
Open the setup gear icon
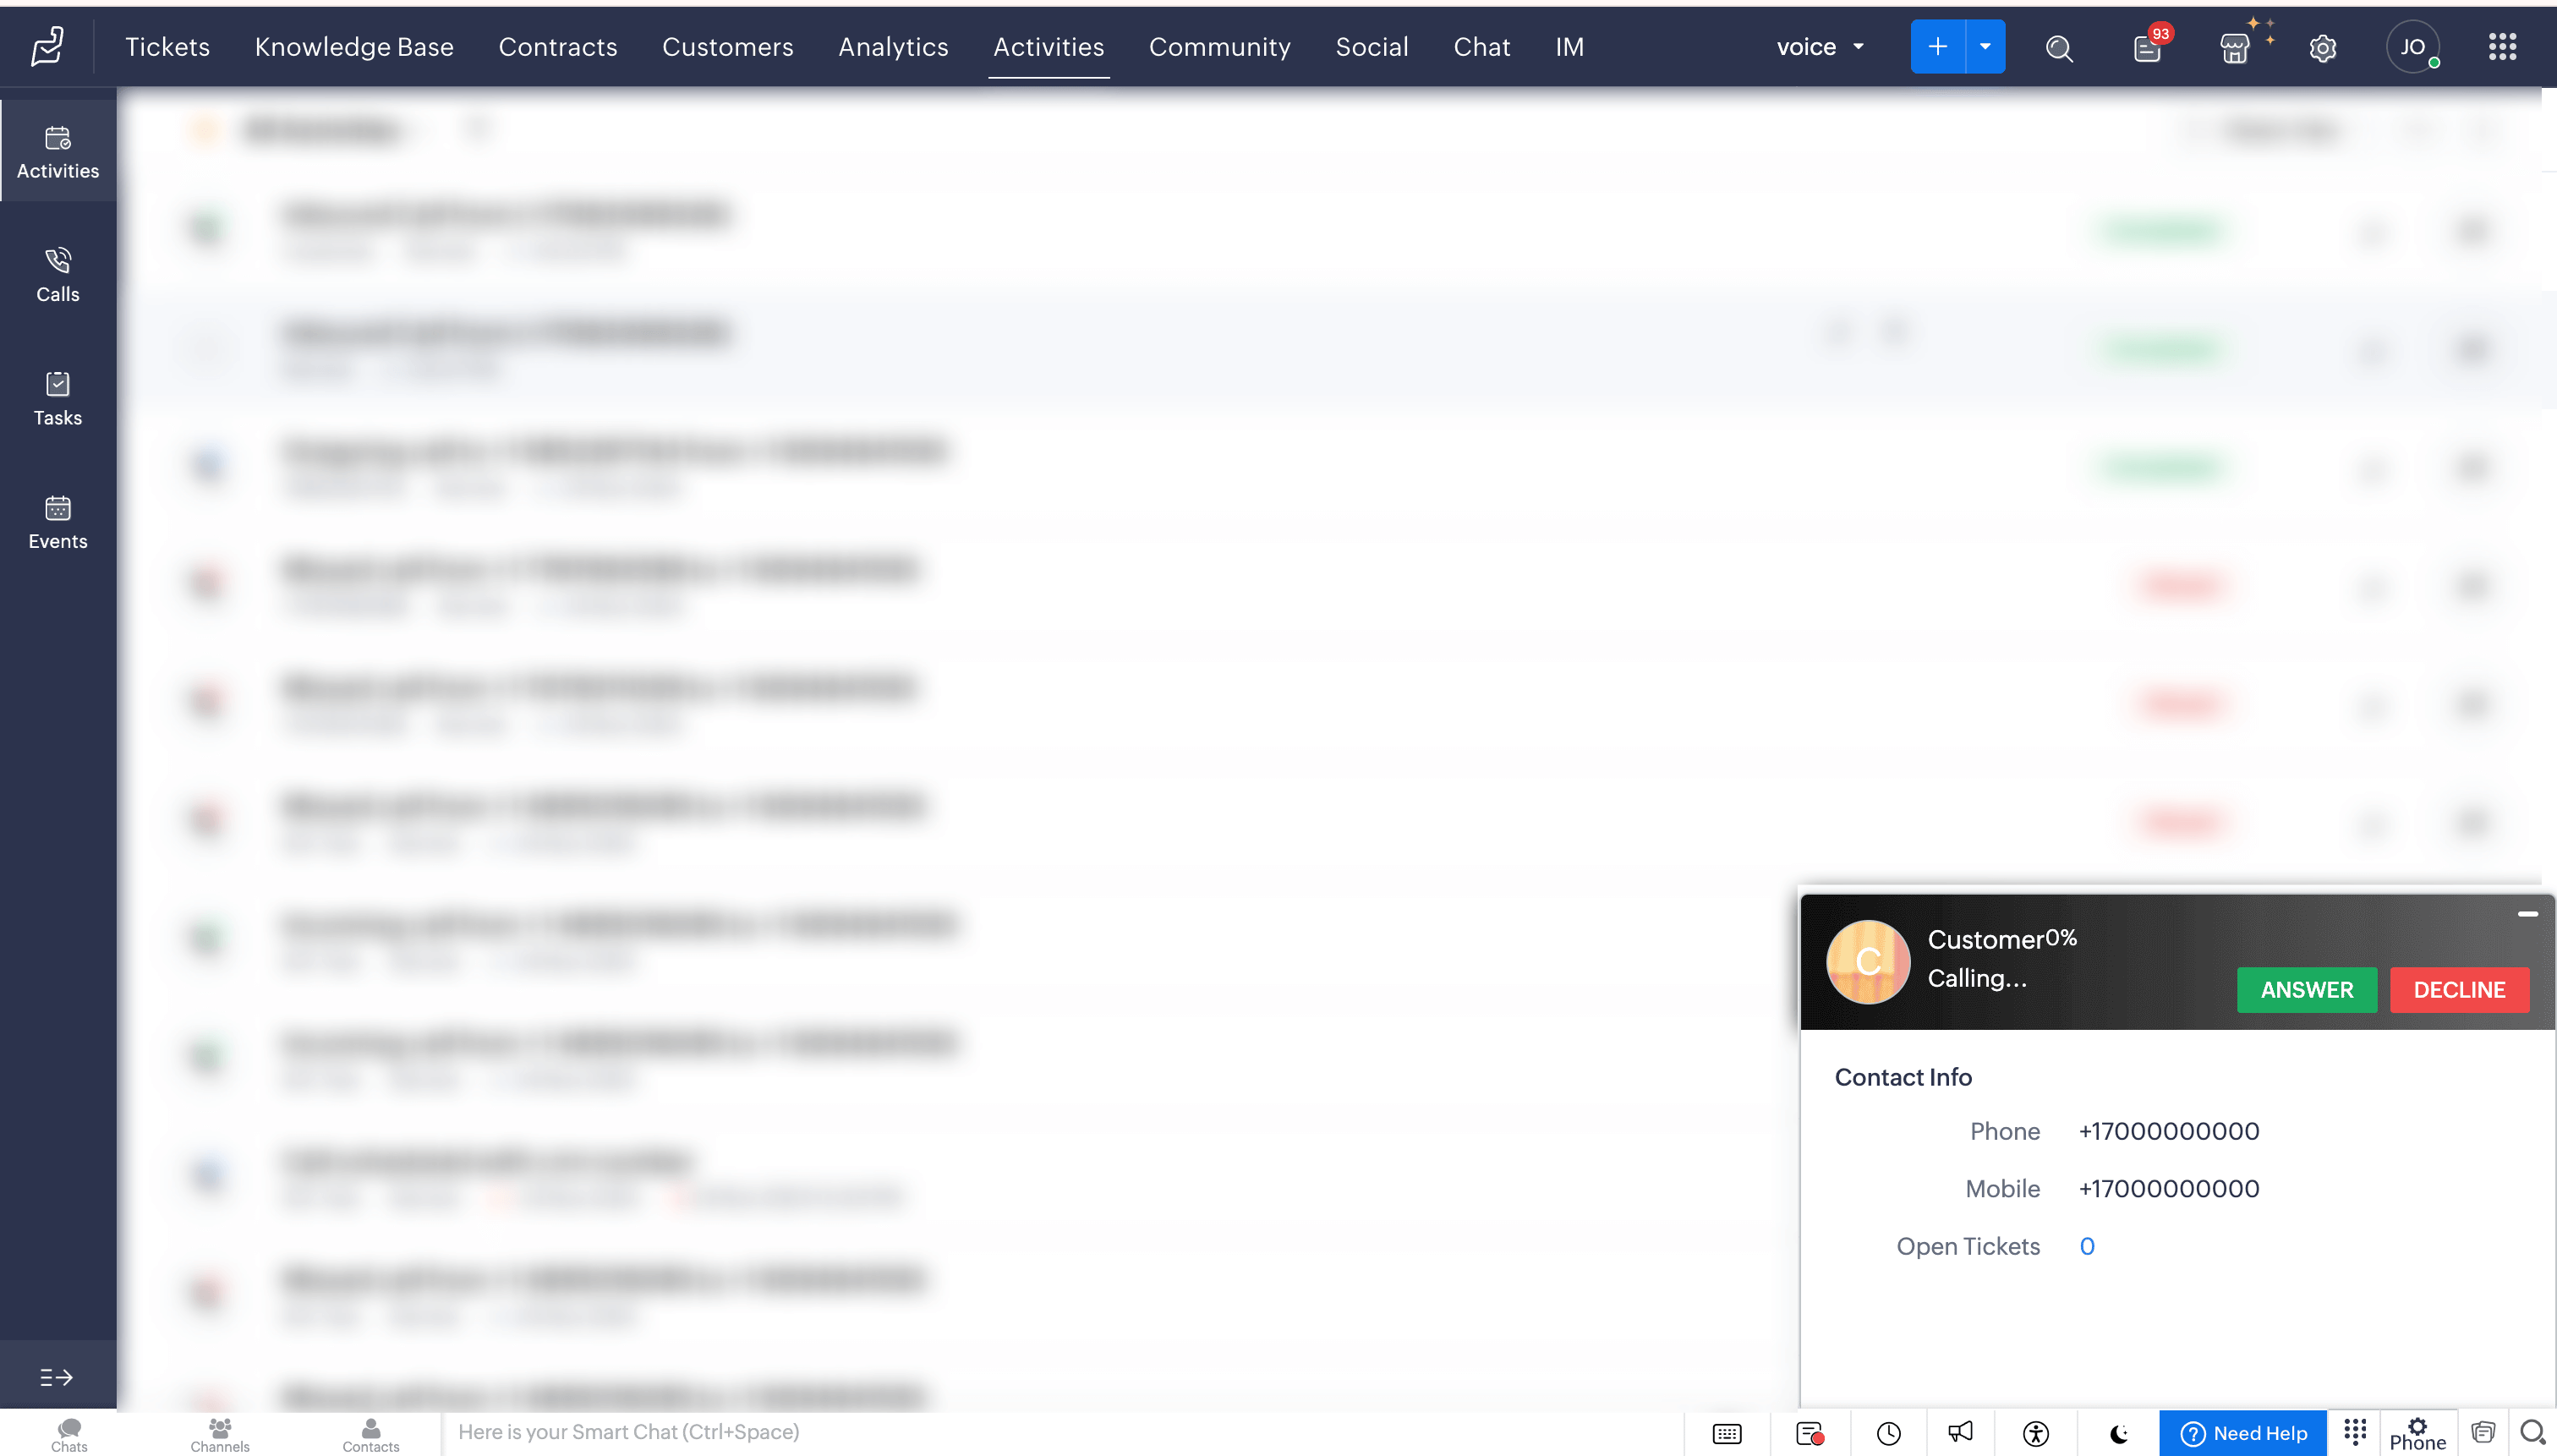click(2322, 47)
